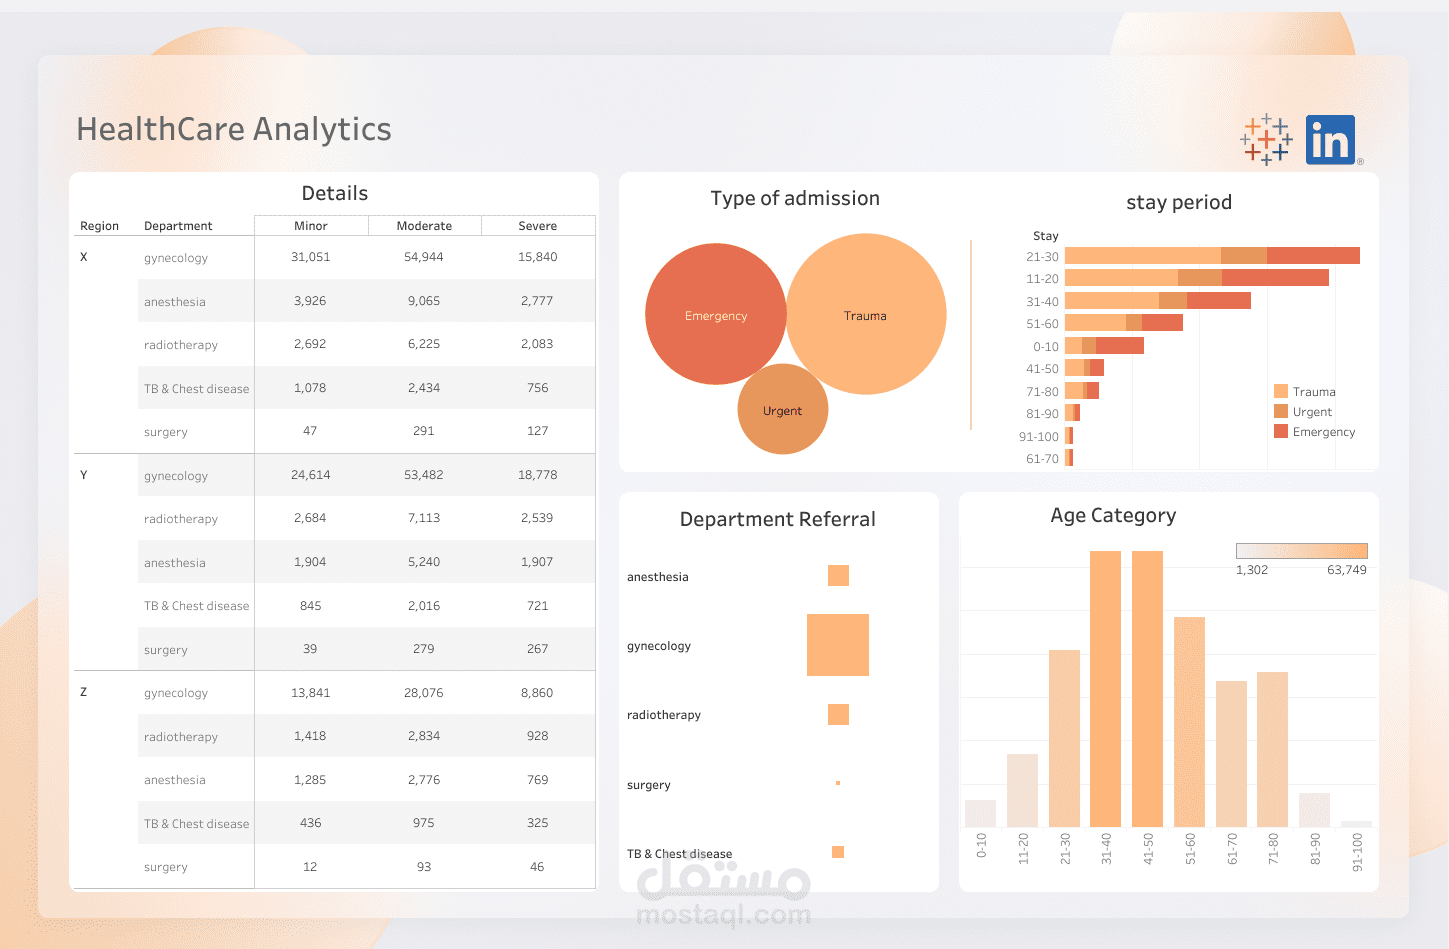Select the radiotherapy square in Department Referral
Image resolution: width=1449 pixels, height=949 pixels.
click(838, 714)
